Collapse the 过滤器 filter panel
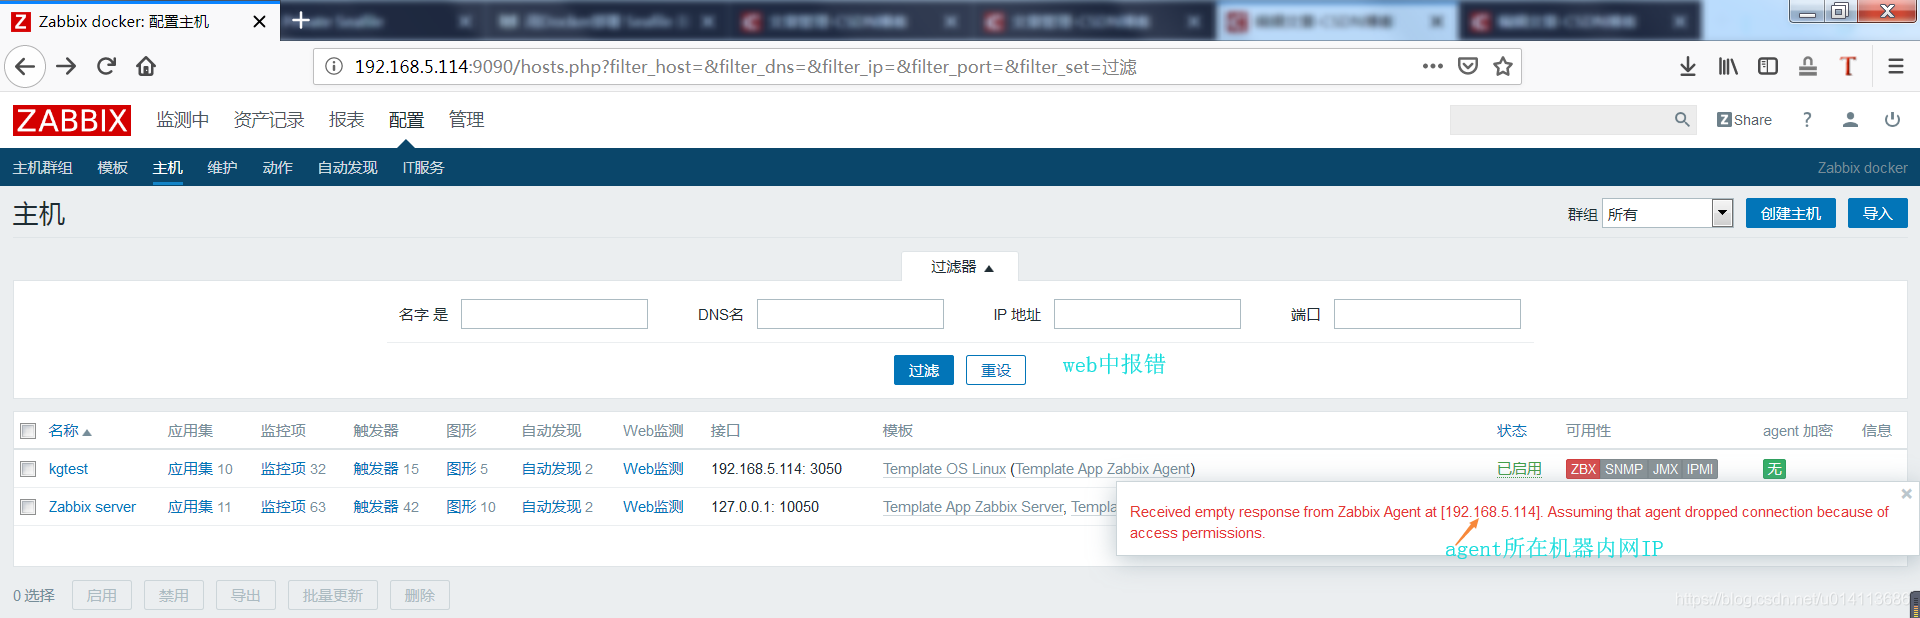The width and height of the screenshot is (1920, 618). tap(961, 267)
